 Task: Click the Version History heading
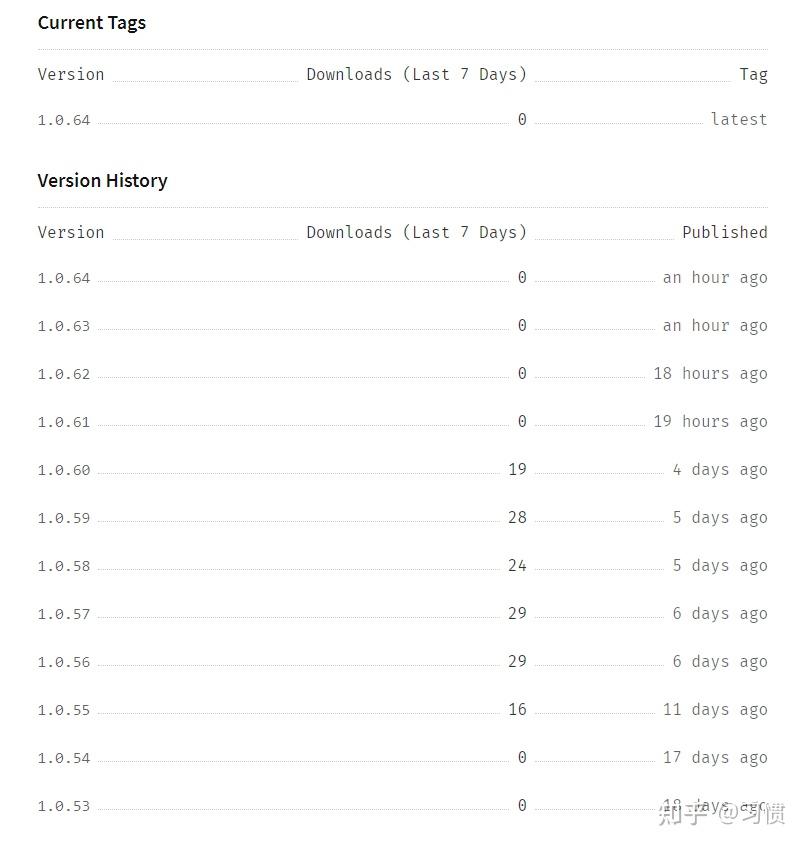(x=103, y=180)
